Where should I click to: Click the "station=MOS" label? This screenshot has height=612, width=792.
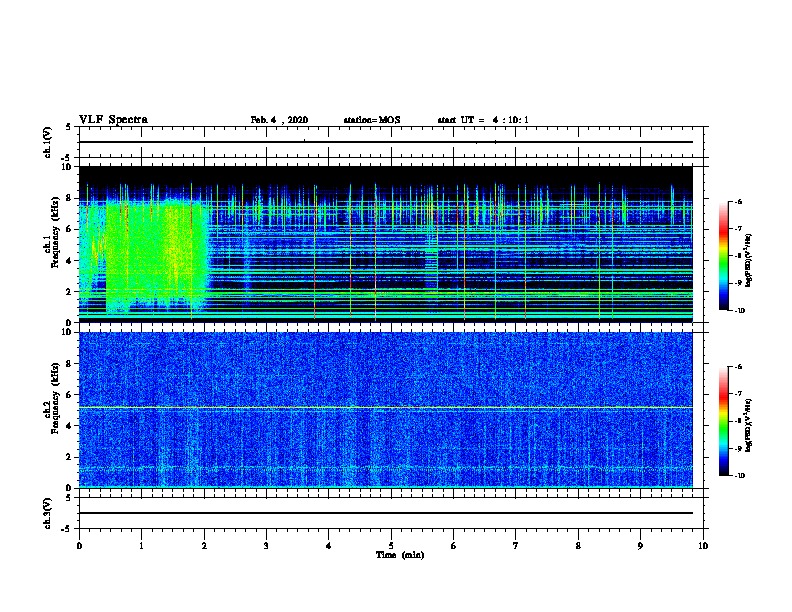(372, 120)
